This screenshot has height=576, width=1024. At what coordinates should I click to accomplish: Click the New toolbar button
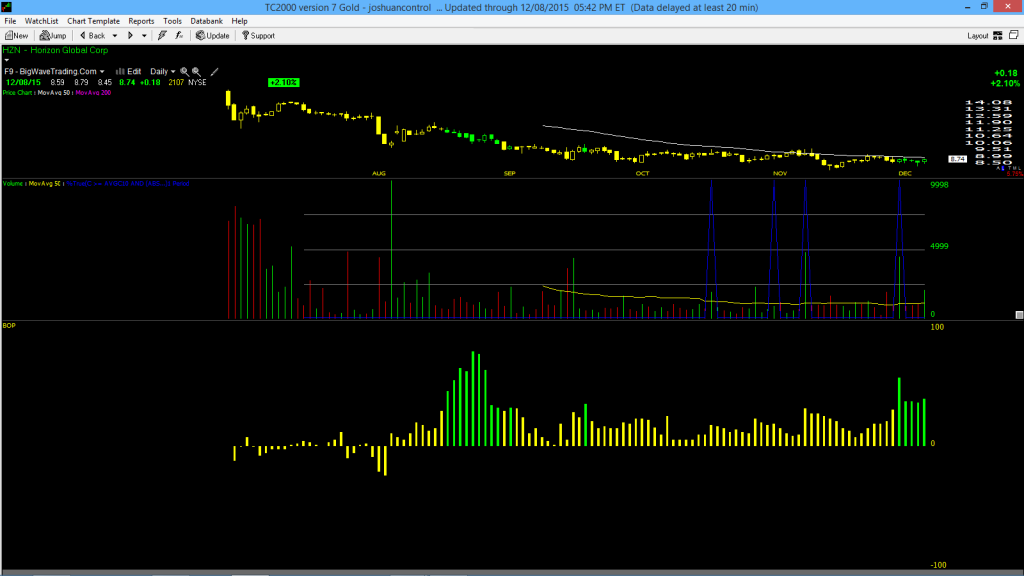tap(16, 36)
